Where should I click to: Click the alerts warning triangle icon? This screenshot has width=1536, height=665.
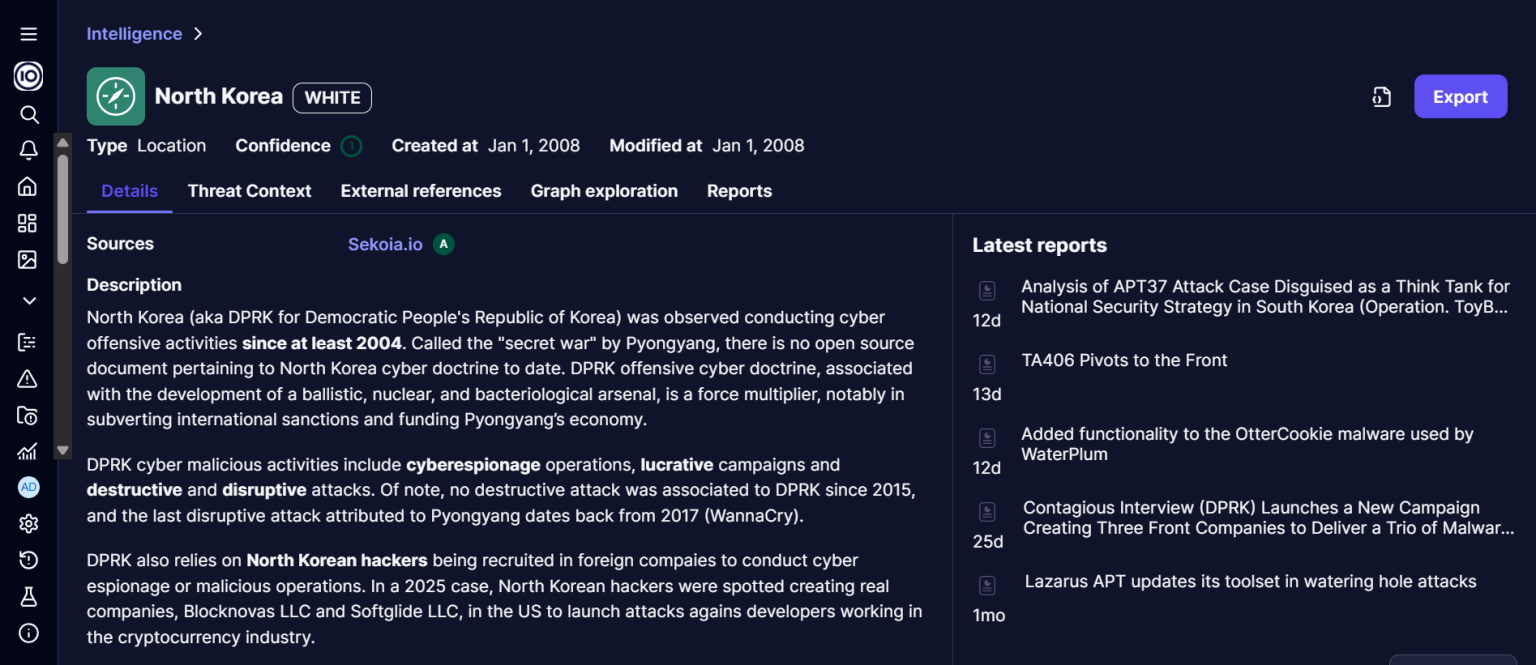coord(28,379)
